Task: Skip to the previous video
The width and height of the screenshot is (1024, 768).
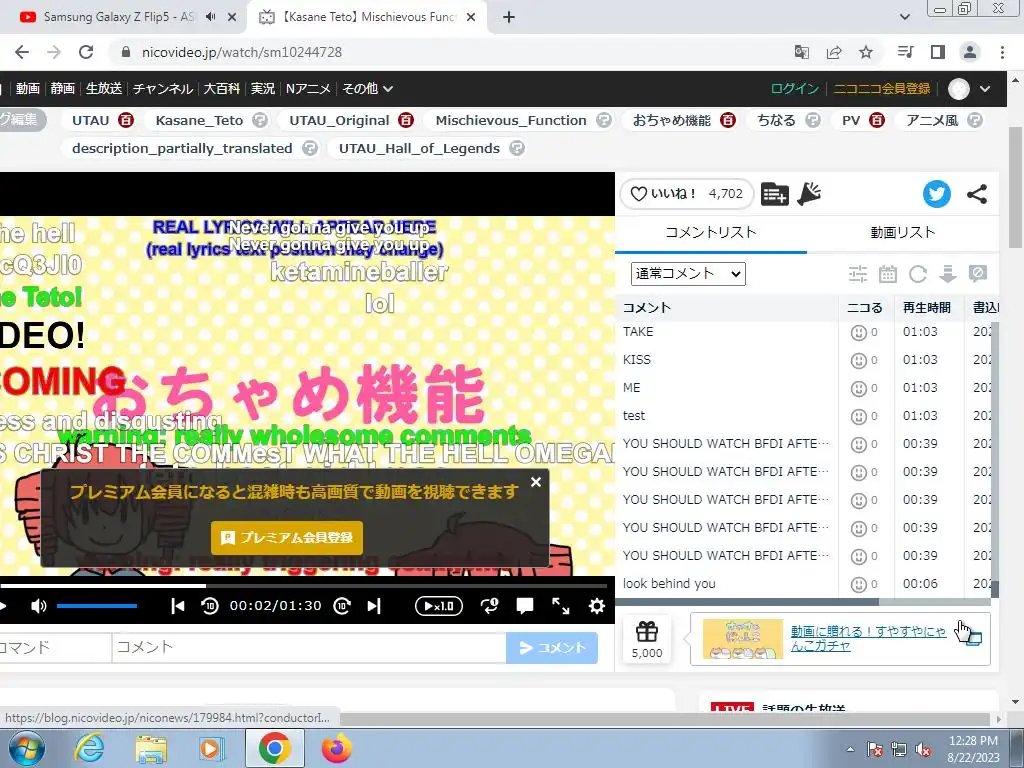Action: pyautogui.click(x=178, y=606)
